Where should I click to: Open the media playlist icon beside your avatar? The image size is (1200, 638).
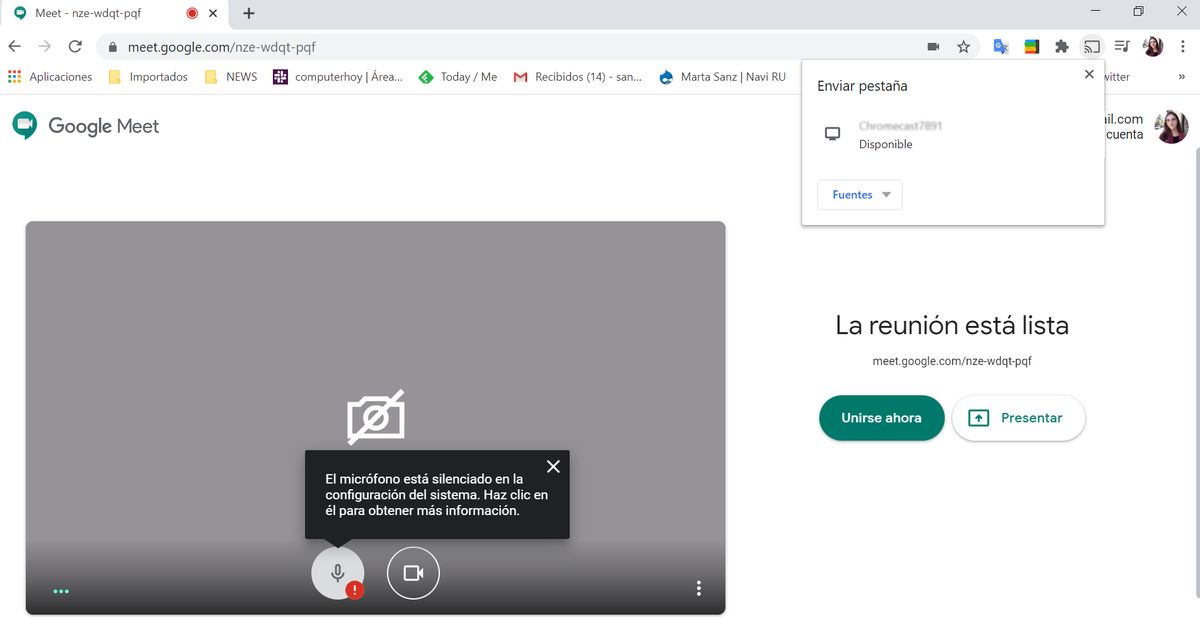(1122, 45)
